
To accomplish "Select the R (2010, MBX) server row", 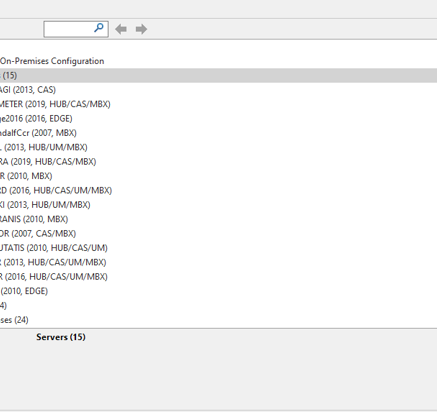I will (x=26, y=176).
